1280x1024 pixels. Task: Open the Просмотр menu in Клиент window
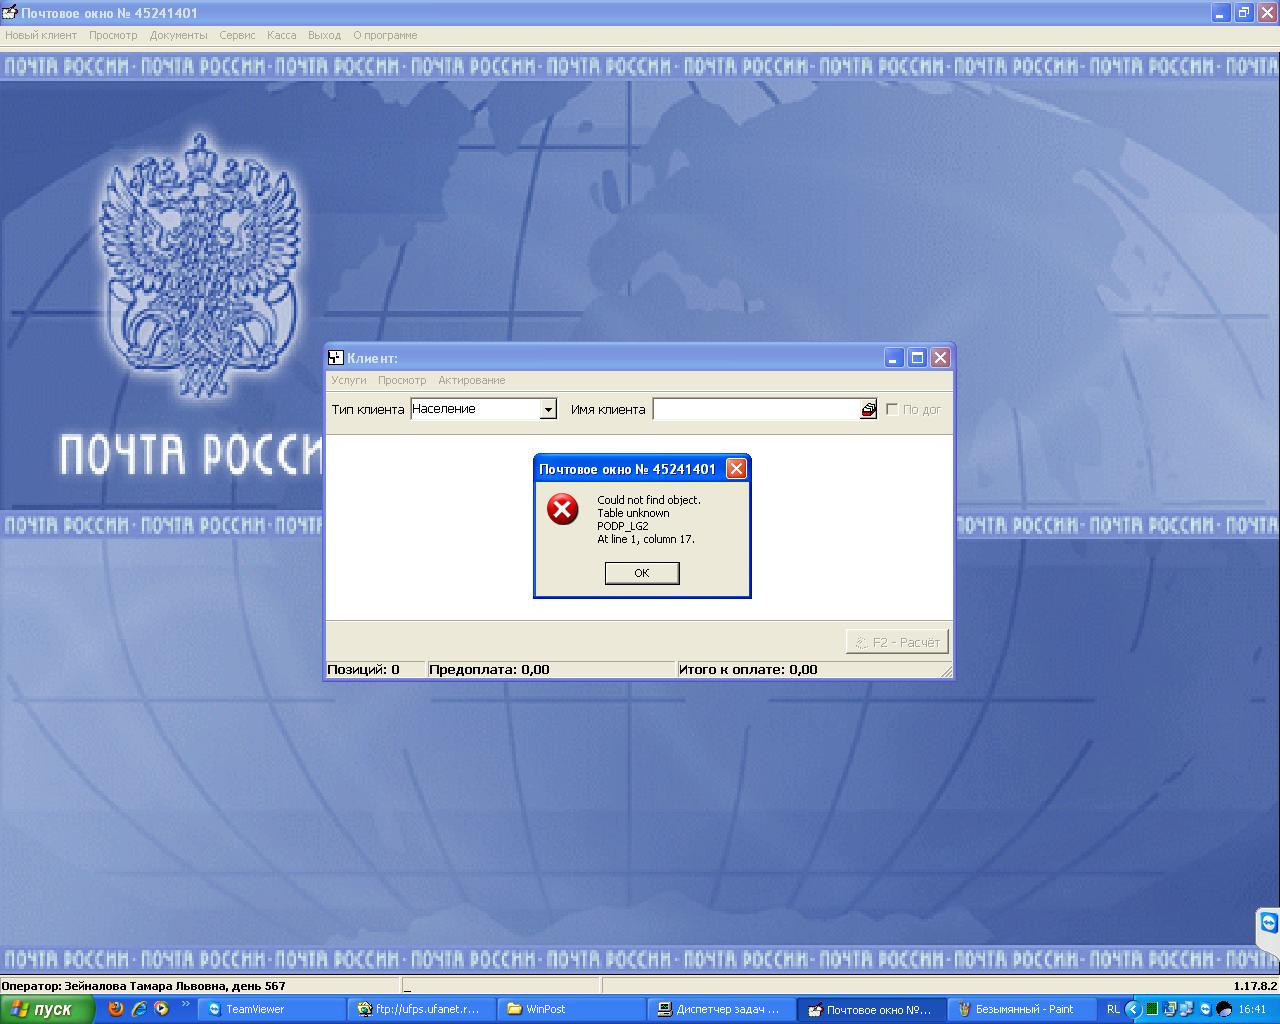tap(402, 380)
